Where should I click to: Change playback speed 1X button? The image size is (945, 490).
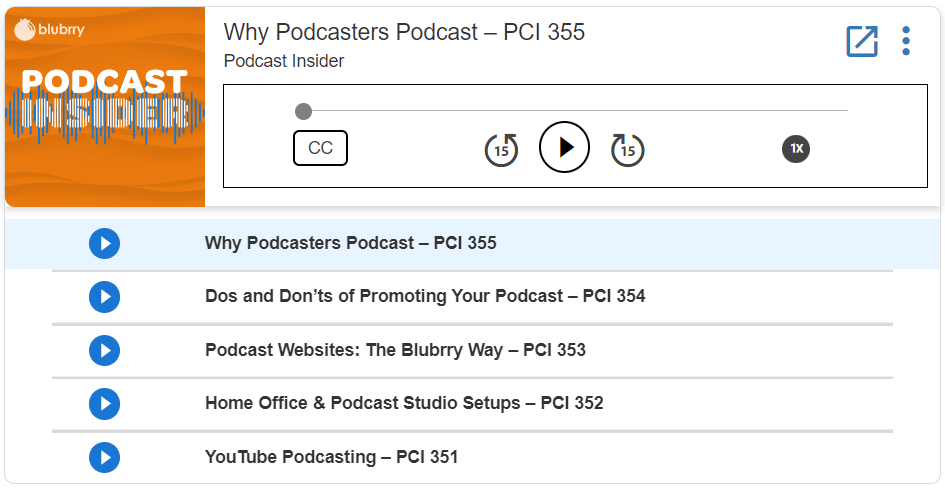click(796, 149)
